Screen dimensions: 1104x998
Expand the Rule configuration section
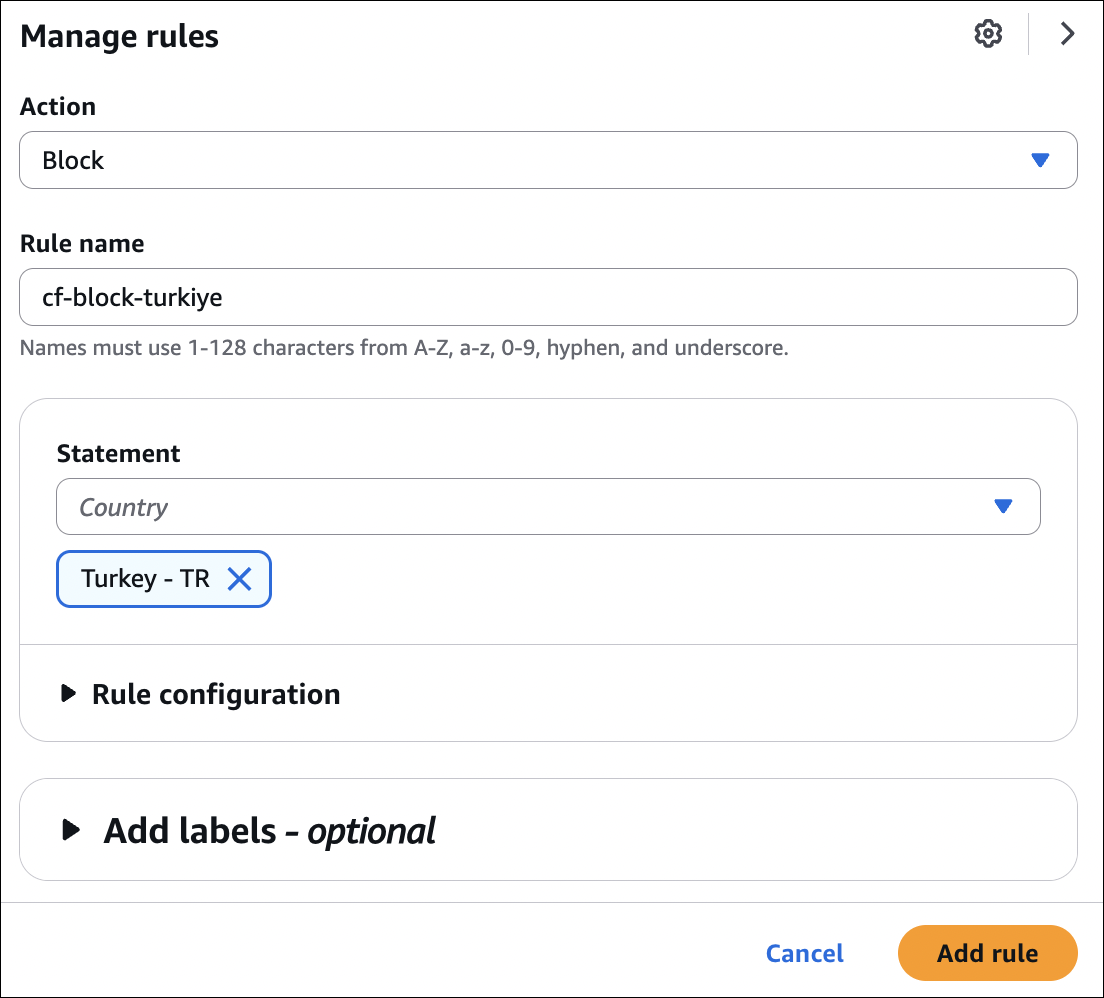[x=216, y=694]
